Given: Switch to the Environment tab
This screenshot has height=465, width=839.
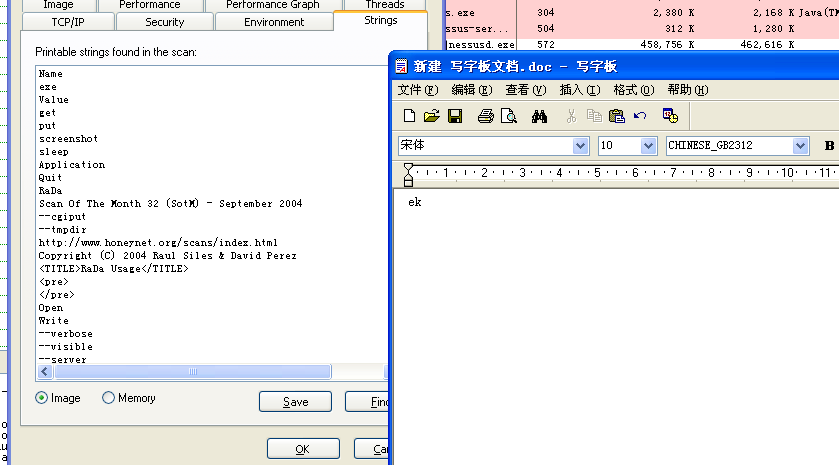Looking at the screenshot, I should coord(274,22).
